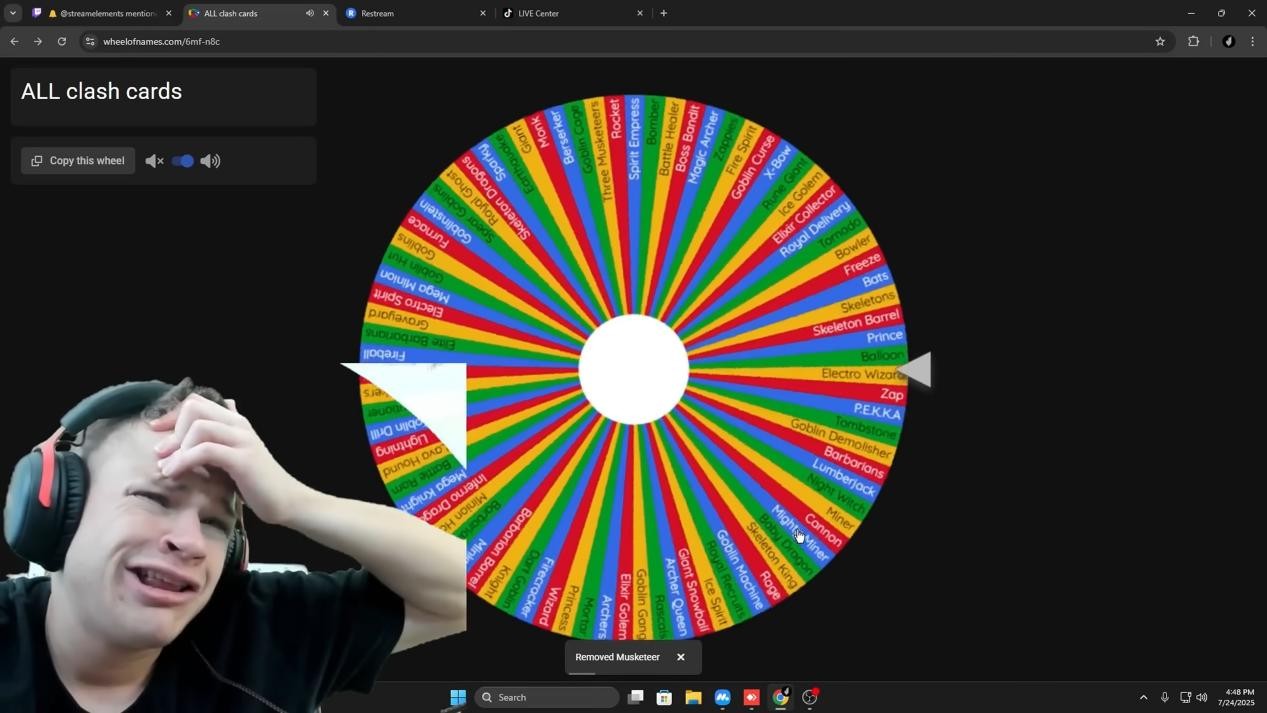Click the taskbar Search box
Viewport: 1267px width, 713px height.
tap(547, 697)
